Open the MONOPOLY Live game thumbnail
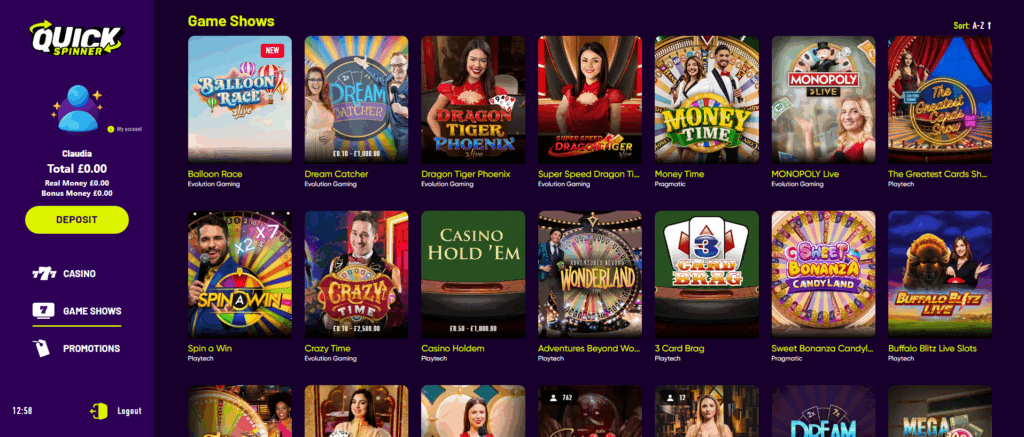 tap(824, 99)
